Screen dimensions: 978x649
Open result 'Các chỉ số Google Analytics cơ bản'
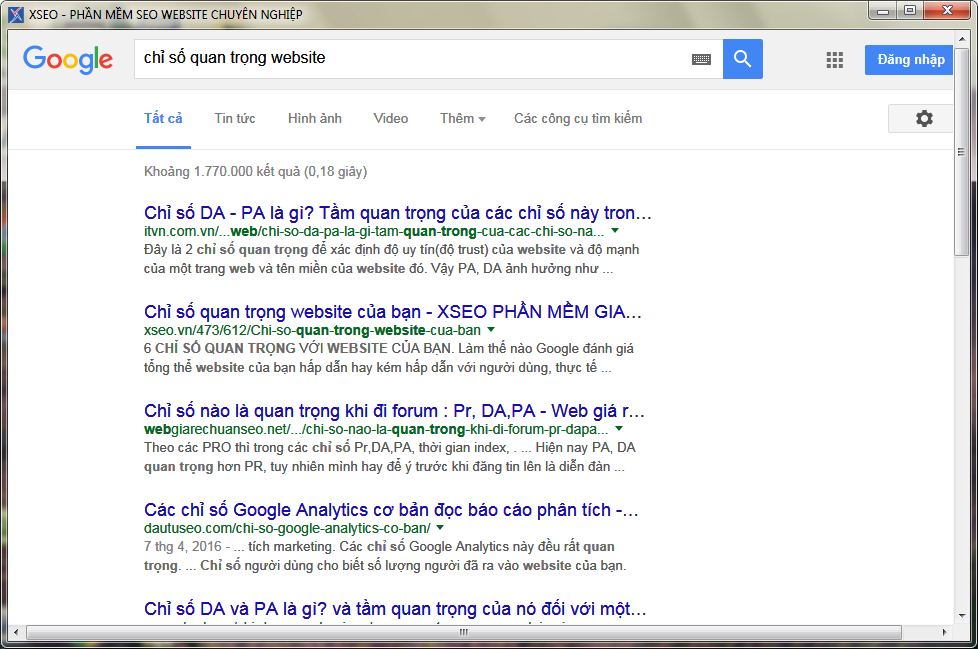(391, 510)
